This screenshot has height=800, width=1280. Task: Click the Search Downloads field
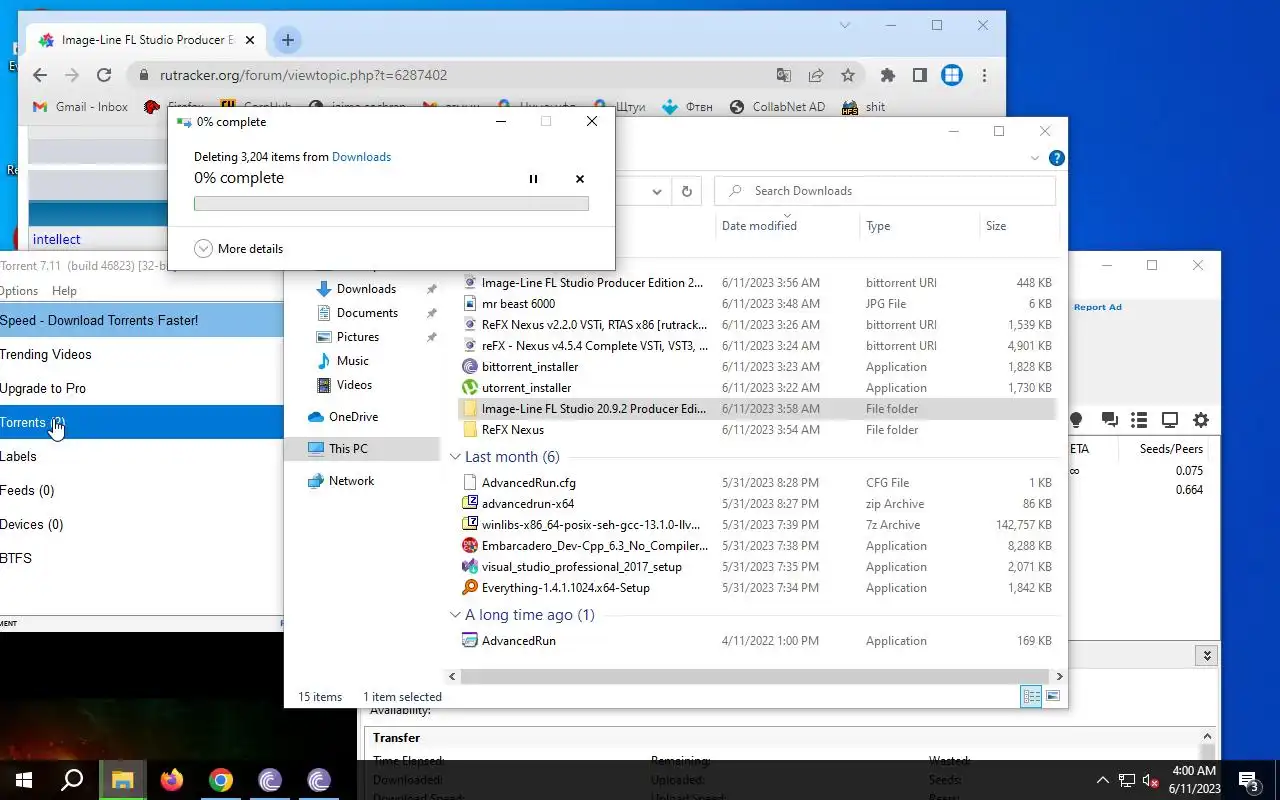pos(885,191)
